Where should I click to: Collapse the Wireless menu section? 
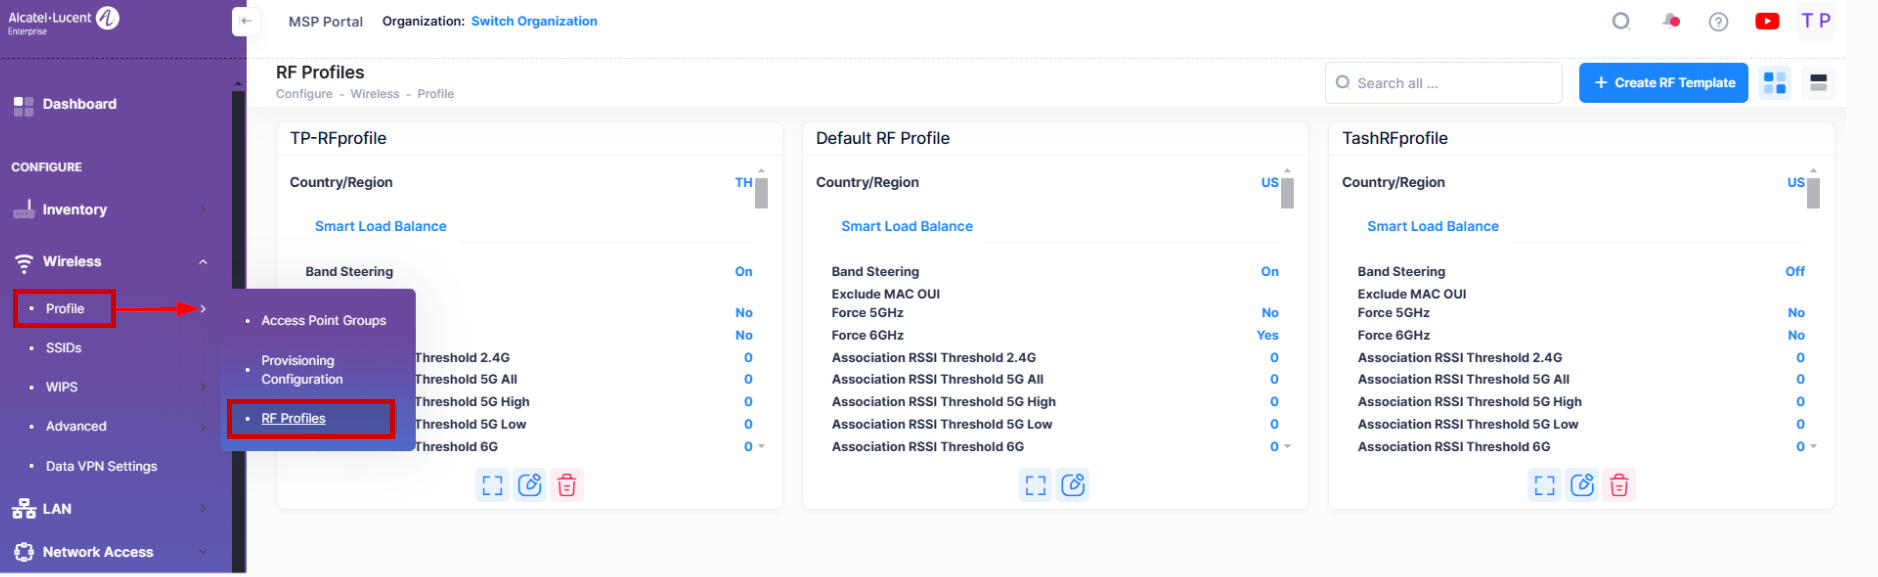[x=203, y=262]
